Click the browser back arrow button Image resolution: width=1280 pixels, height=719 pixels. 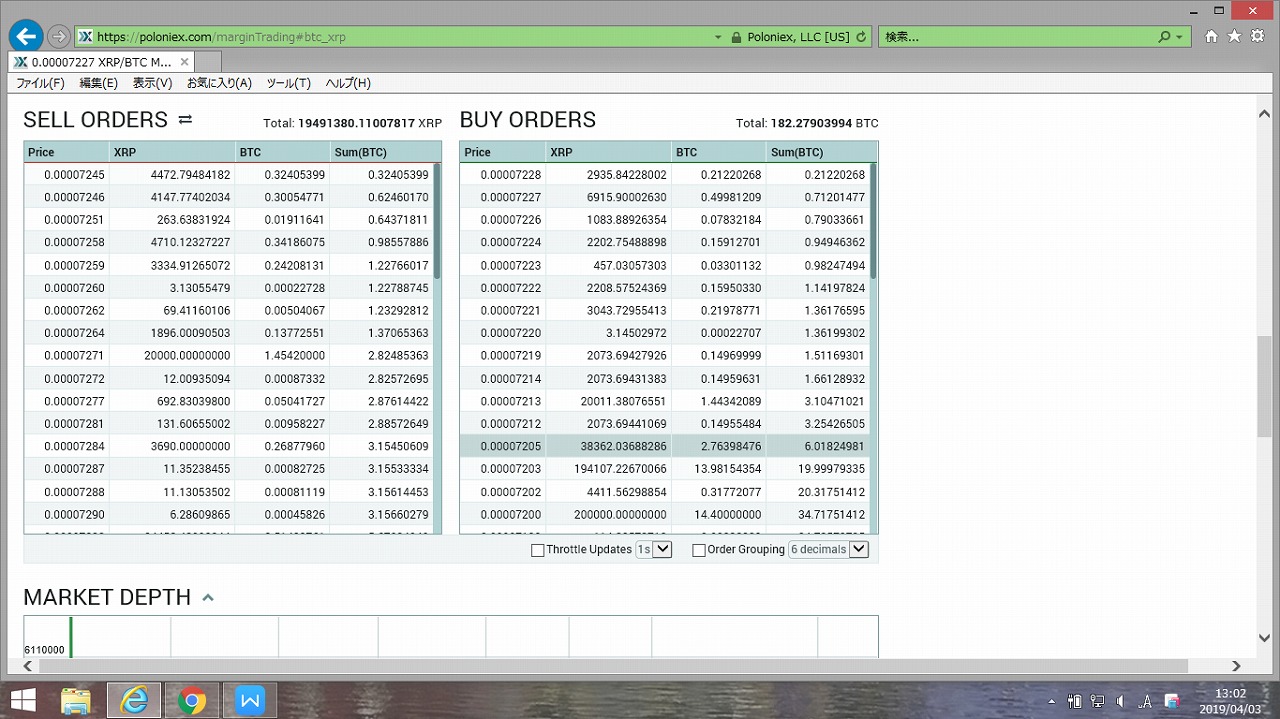[x=26, y=36]
